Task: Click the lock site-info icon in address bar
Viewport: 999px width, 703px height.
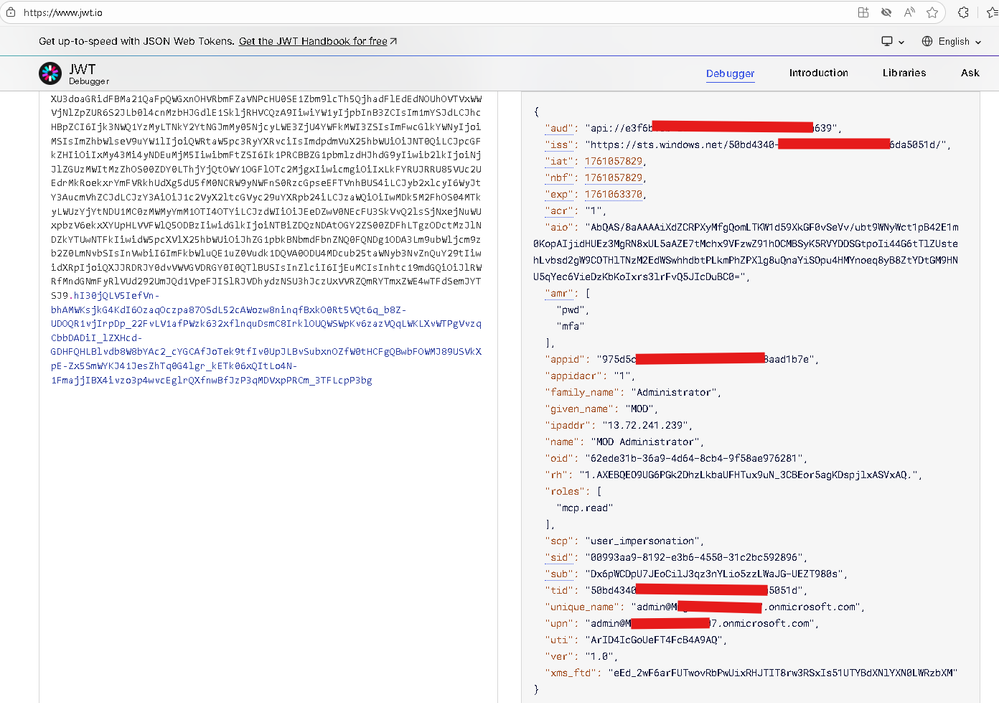Action: [11, 12]
